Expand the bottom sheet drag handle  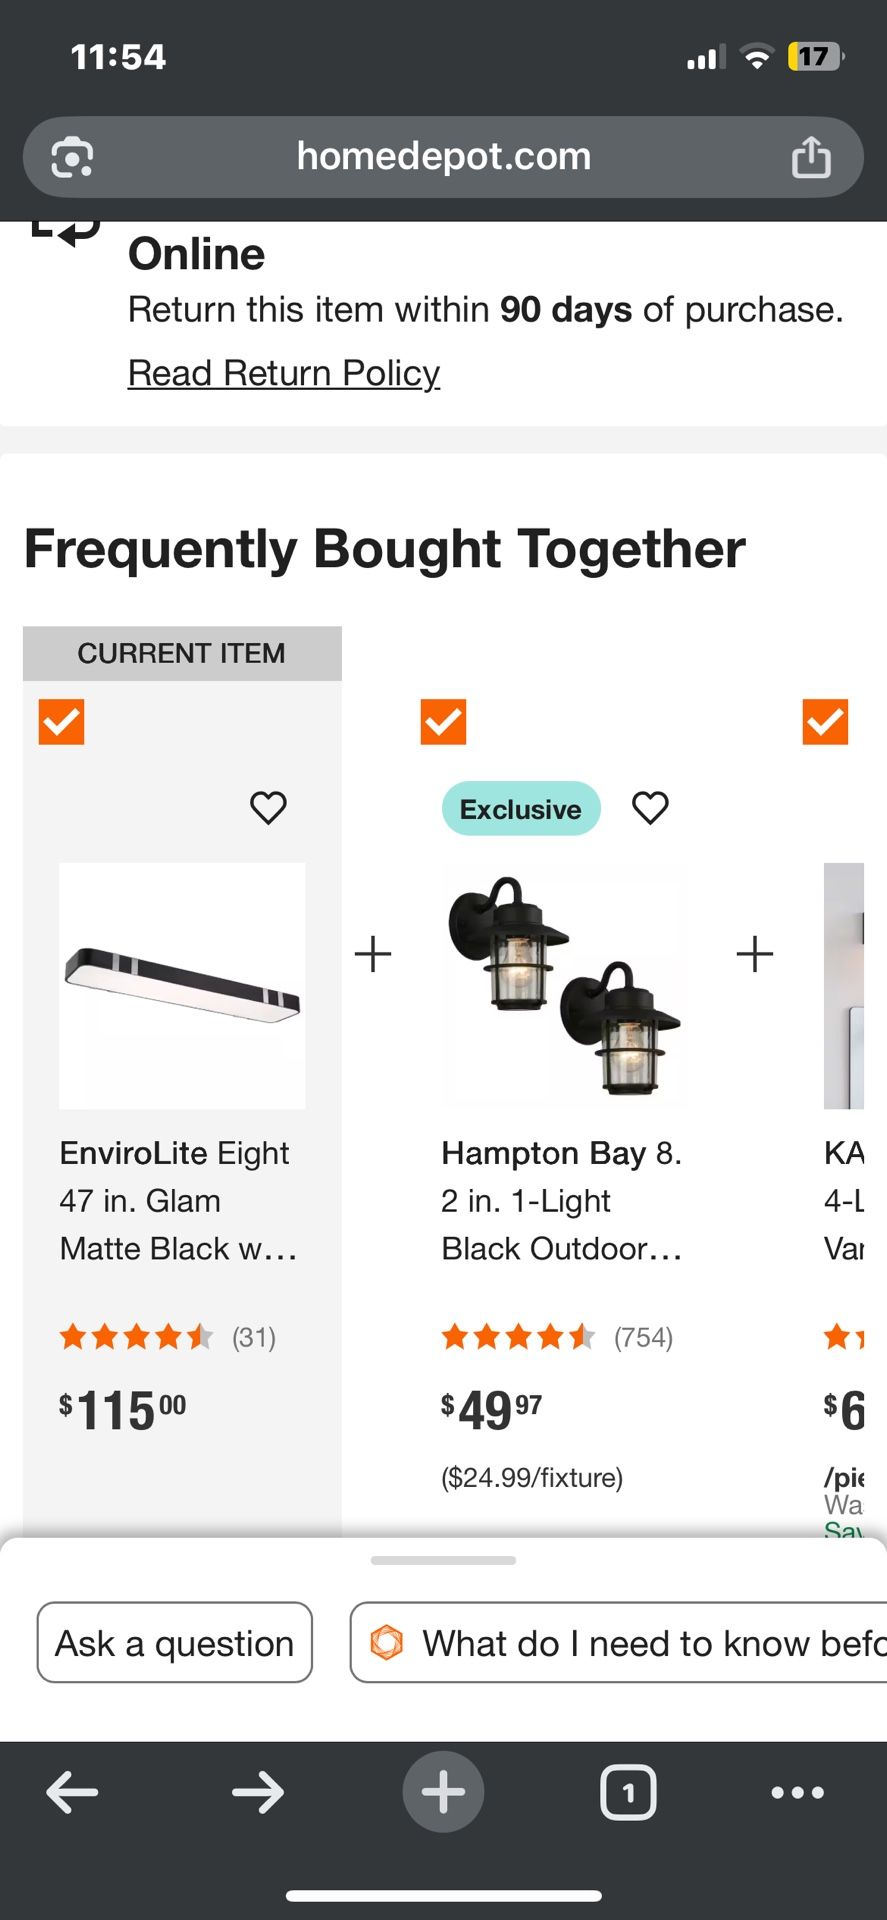[443, 1560]
